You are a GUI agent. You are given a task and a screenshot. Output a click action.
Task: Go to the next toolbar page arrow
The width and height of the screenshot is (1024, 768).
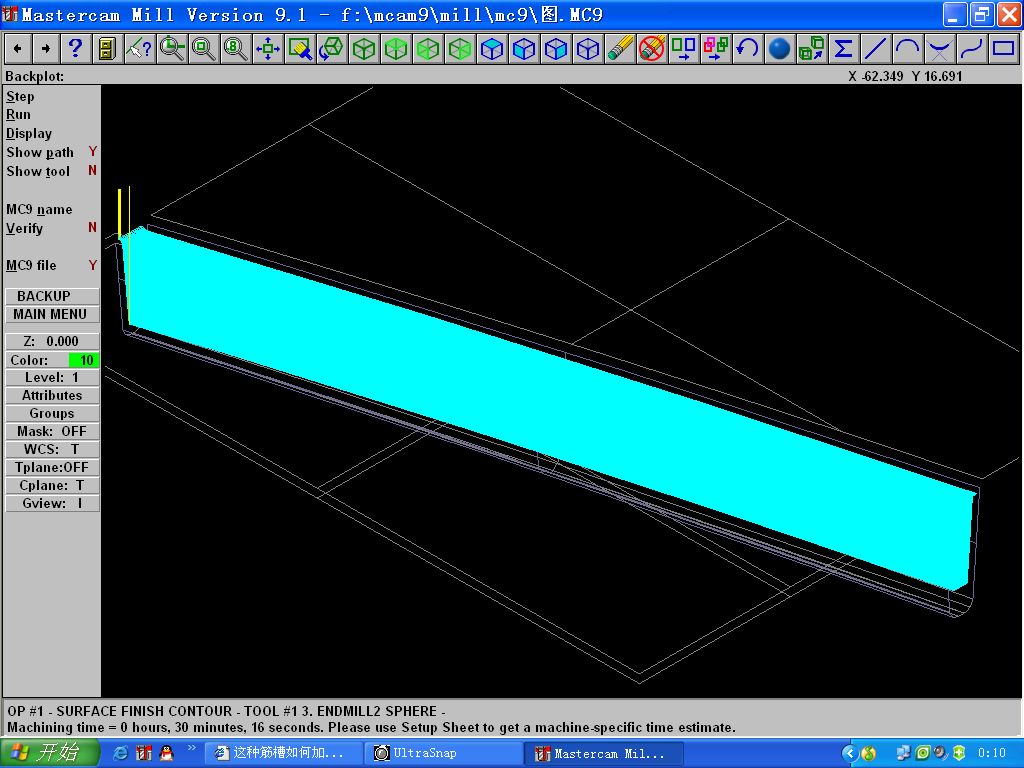coord(45,48)
